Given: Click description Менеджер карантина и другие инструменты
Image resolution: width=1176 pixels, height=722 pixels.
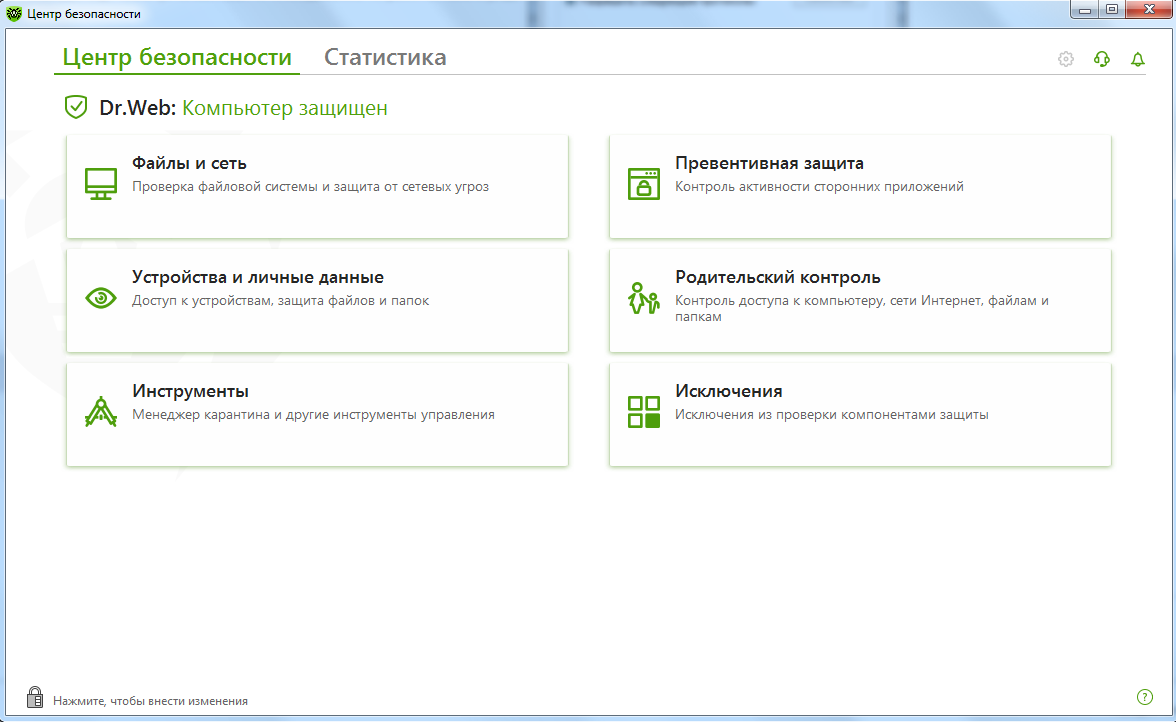Looking at the screenshot, I should 314,415.
